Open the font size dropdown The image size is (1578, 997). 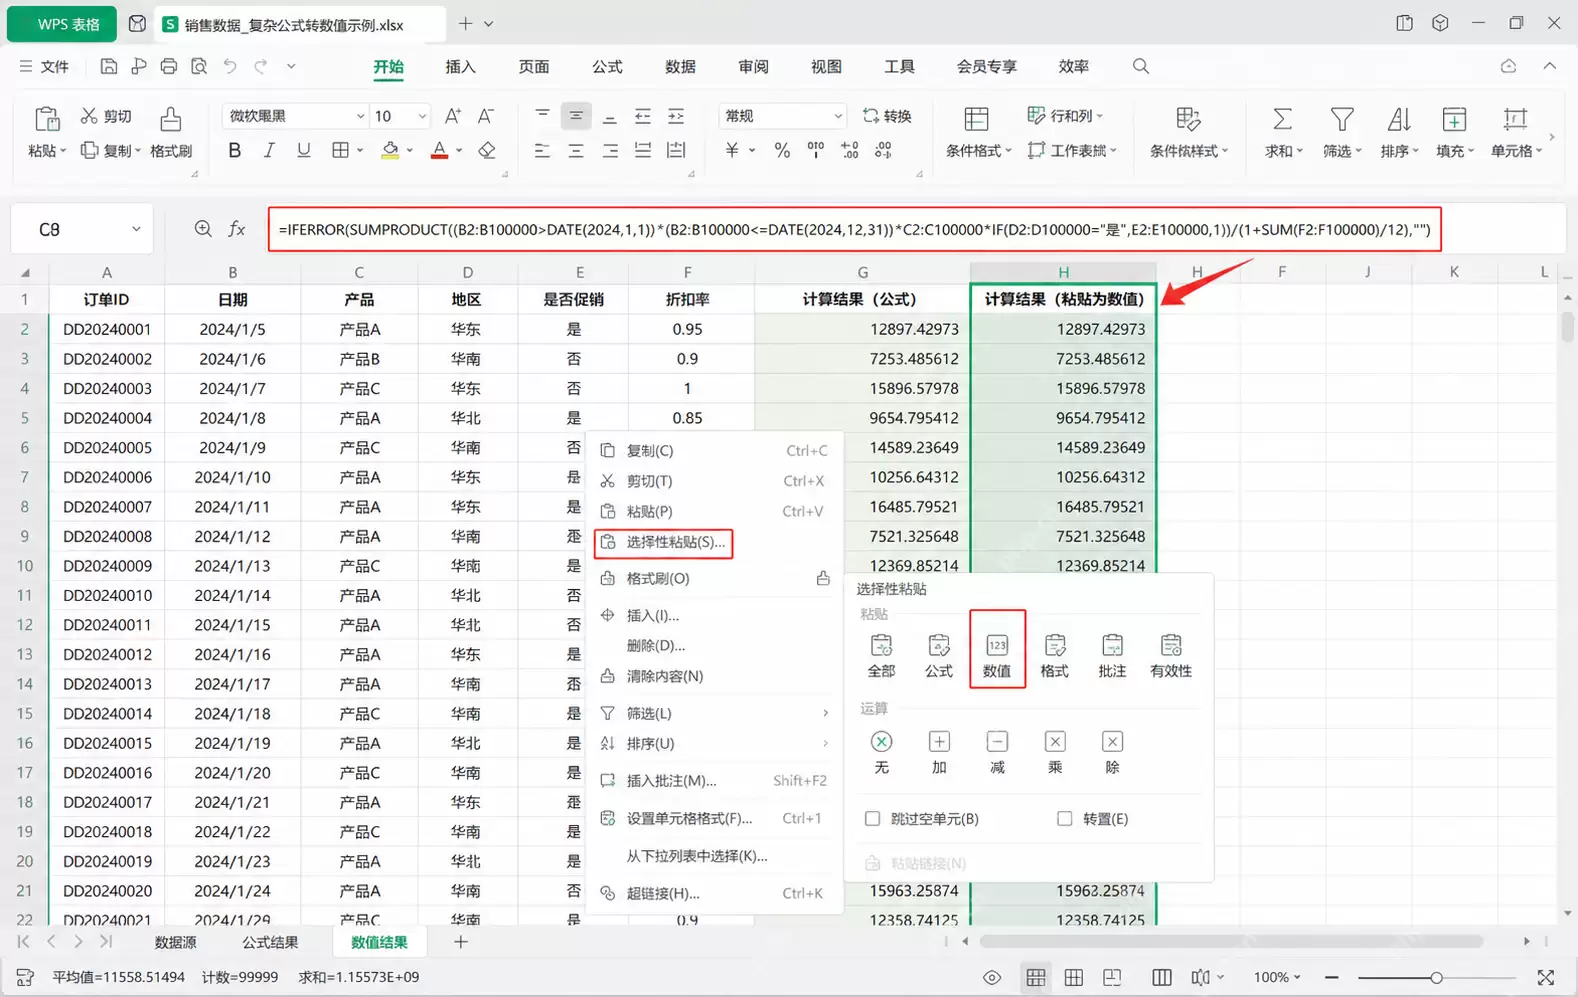(422, 116)
